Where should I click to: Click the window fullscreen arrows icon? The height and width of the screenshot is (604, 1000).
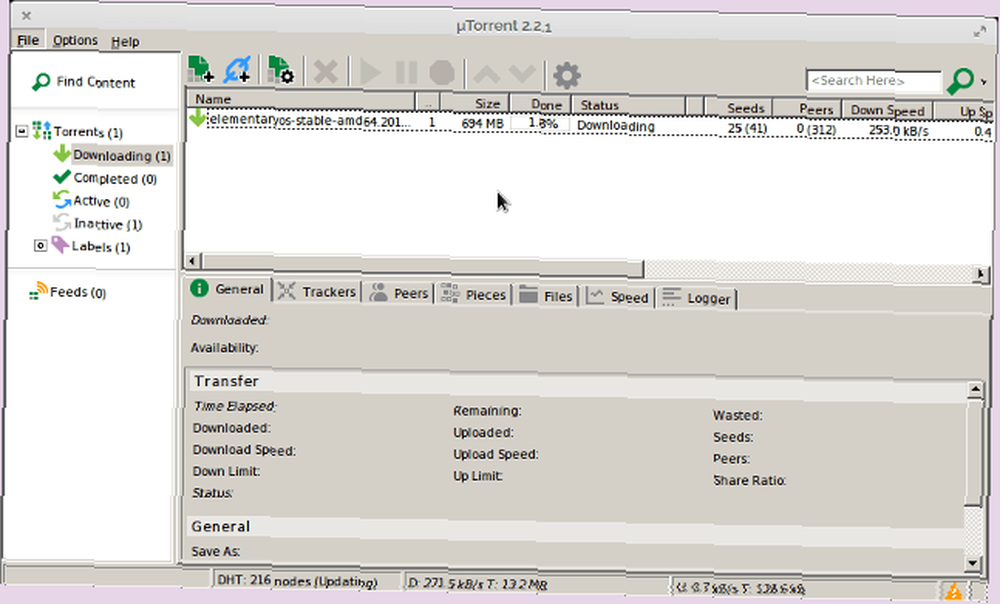tap(980, 31)
